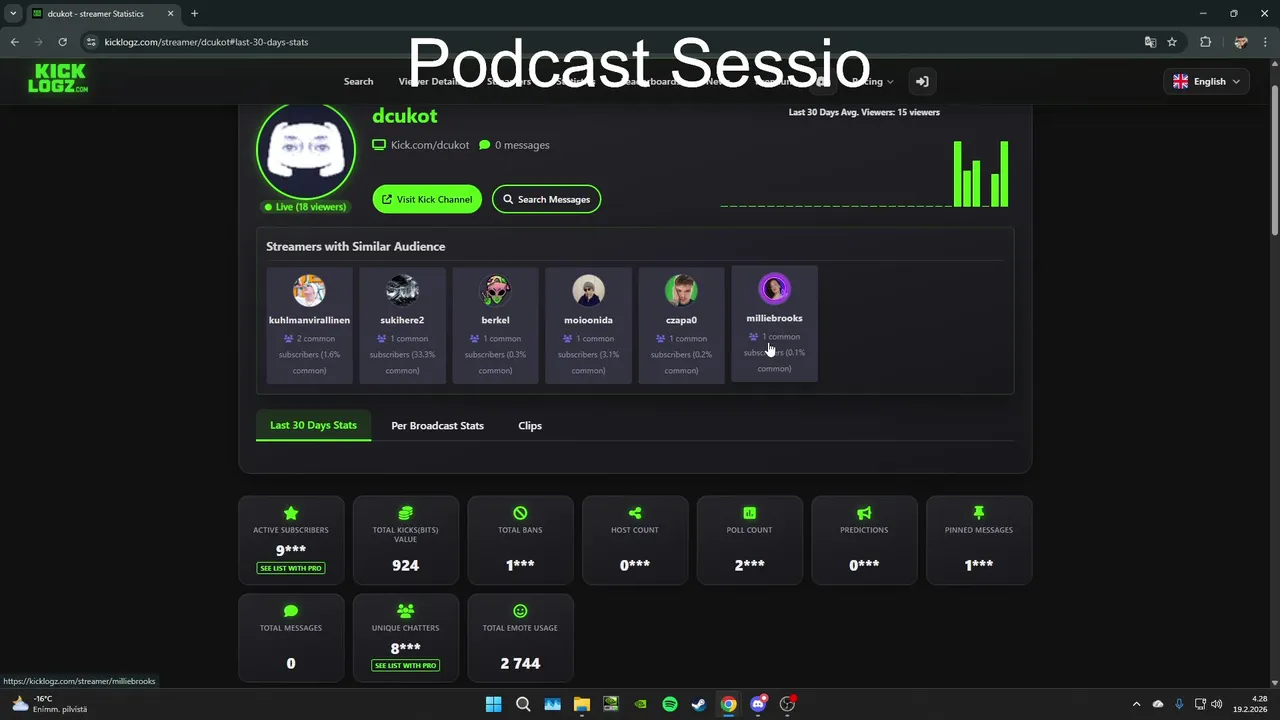Click the star icon on Active Subscribers card
Screen dimensions: 1280x720
291,513
